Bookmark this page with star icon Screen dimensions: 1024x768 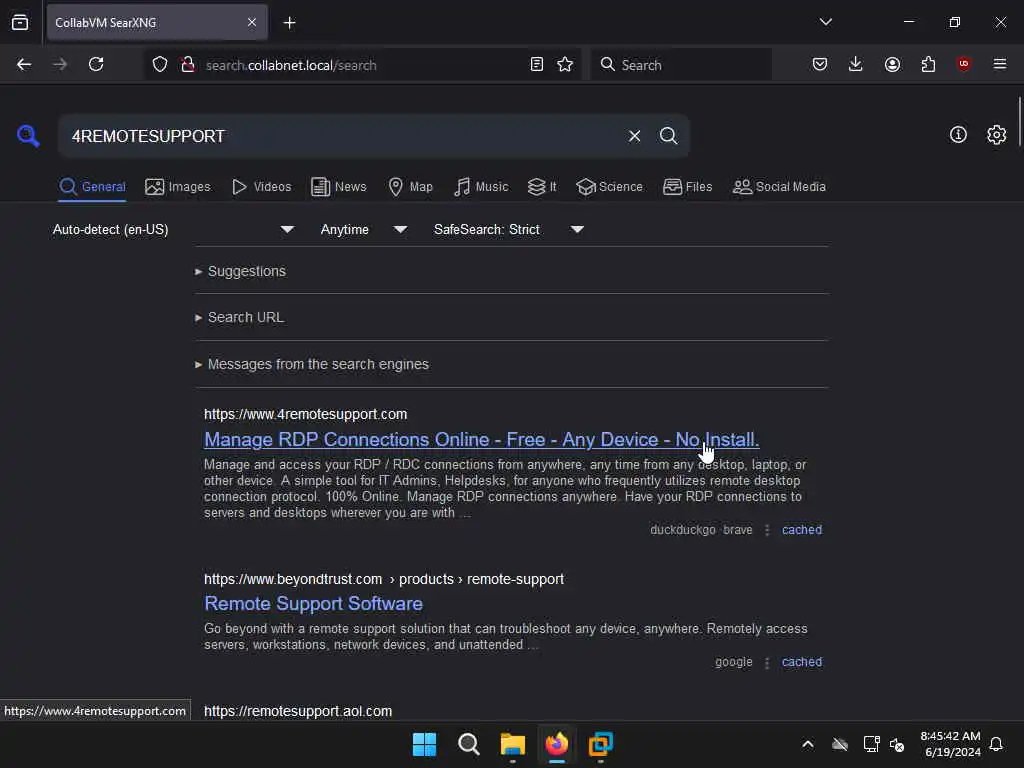click(x=565, y=65)
